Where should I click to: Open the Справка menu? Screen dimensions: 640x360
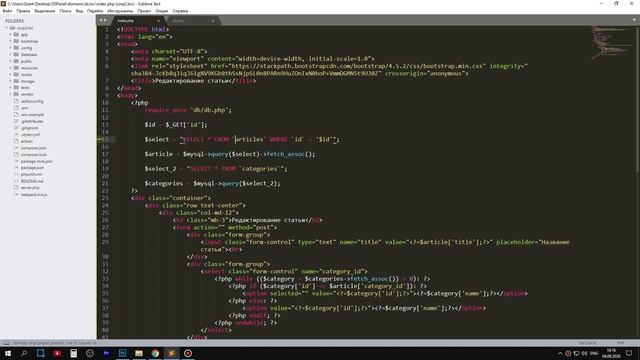click(x=180, y=11)
